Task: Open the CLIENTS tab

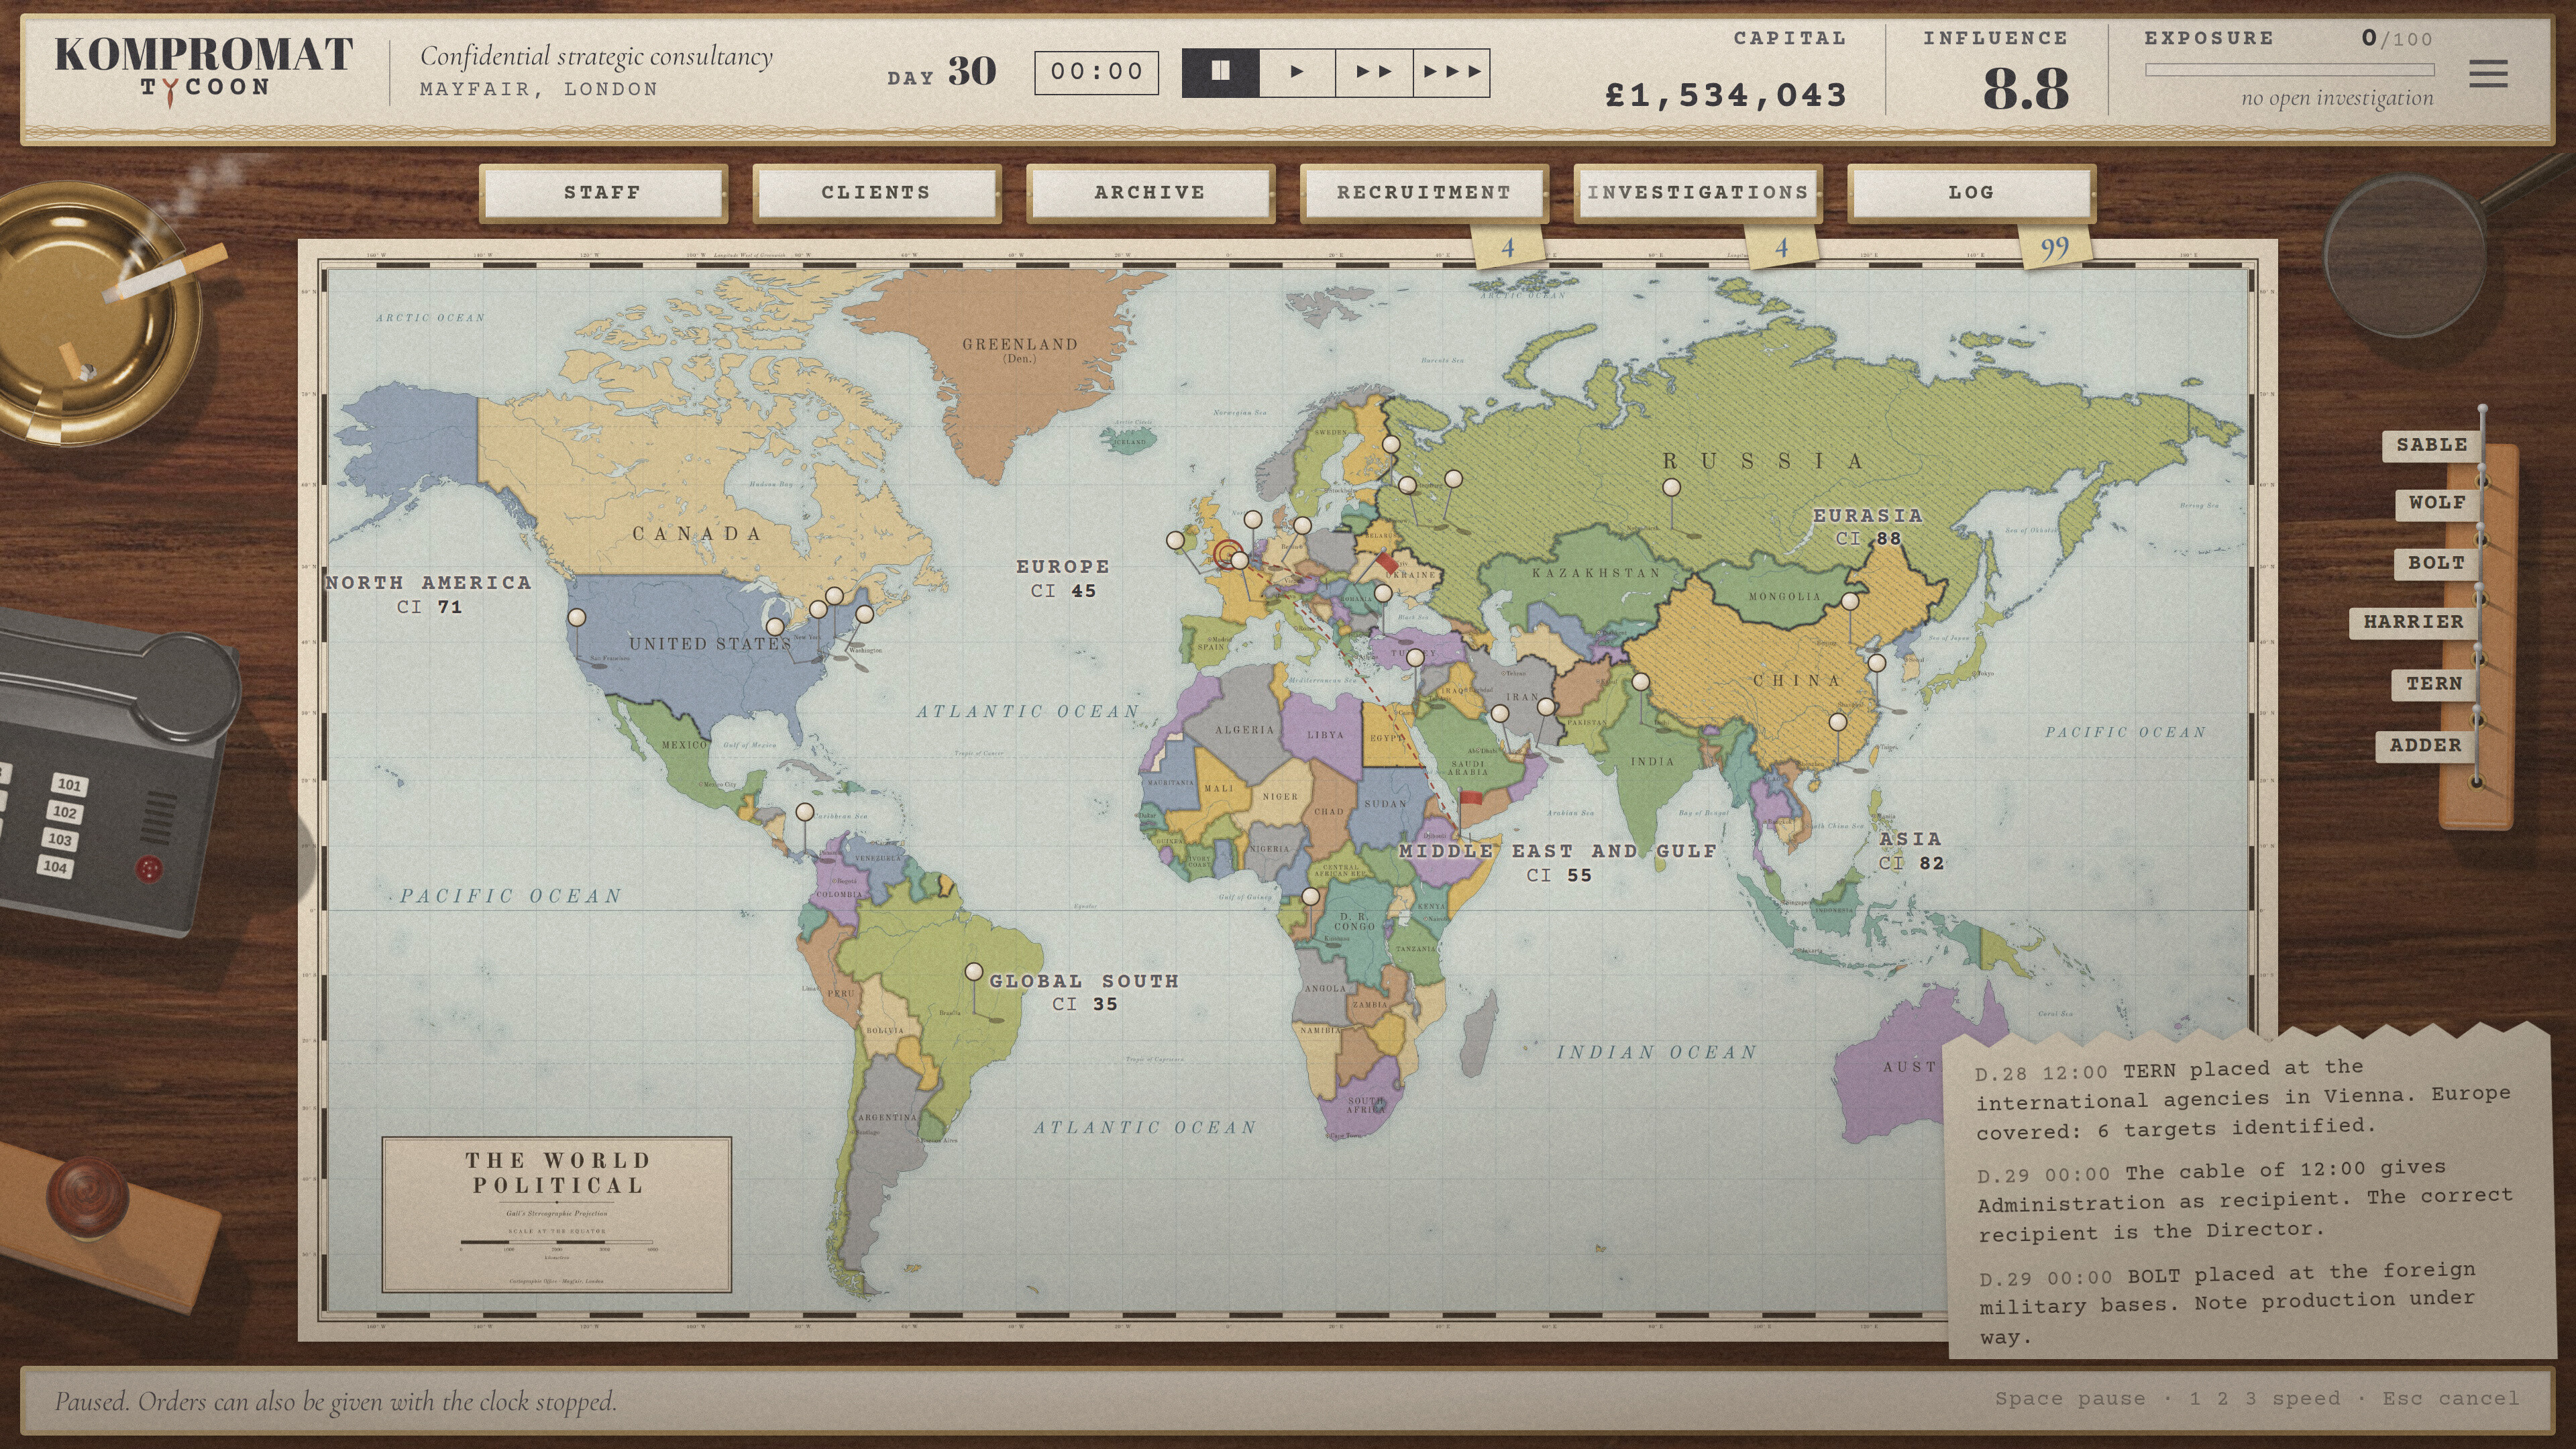Action: [x=876, y=192]
